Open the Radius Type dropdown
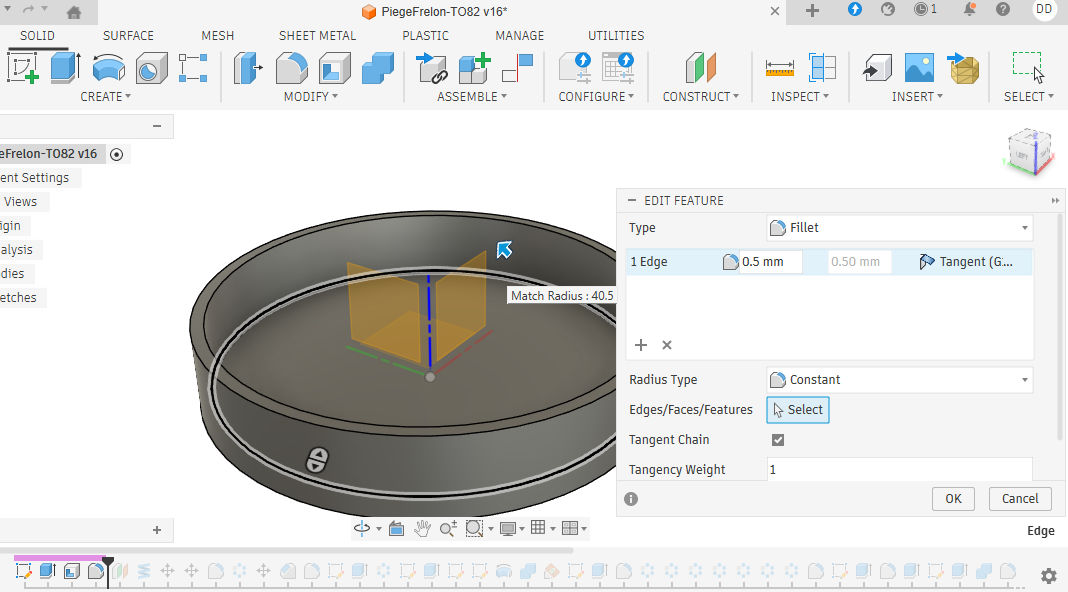This screenshot has height=592, width=1068. coord(898,380)
